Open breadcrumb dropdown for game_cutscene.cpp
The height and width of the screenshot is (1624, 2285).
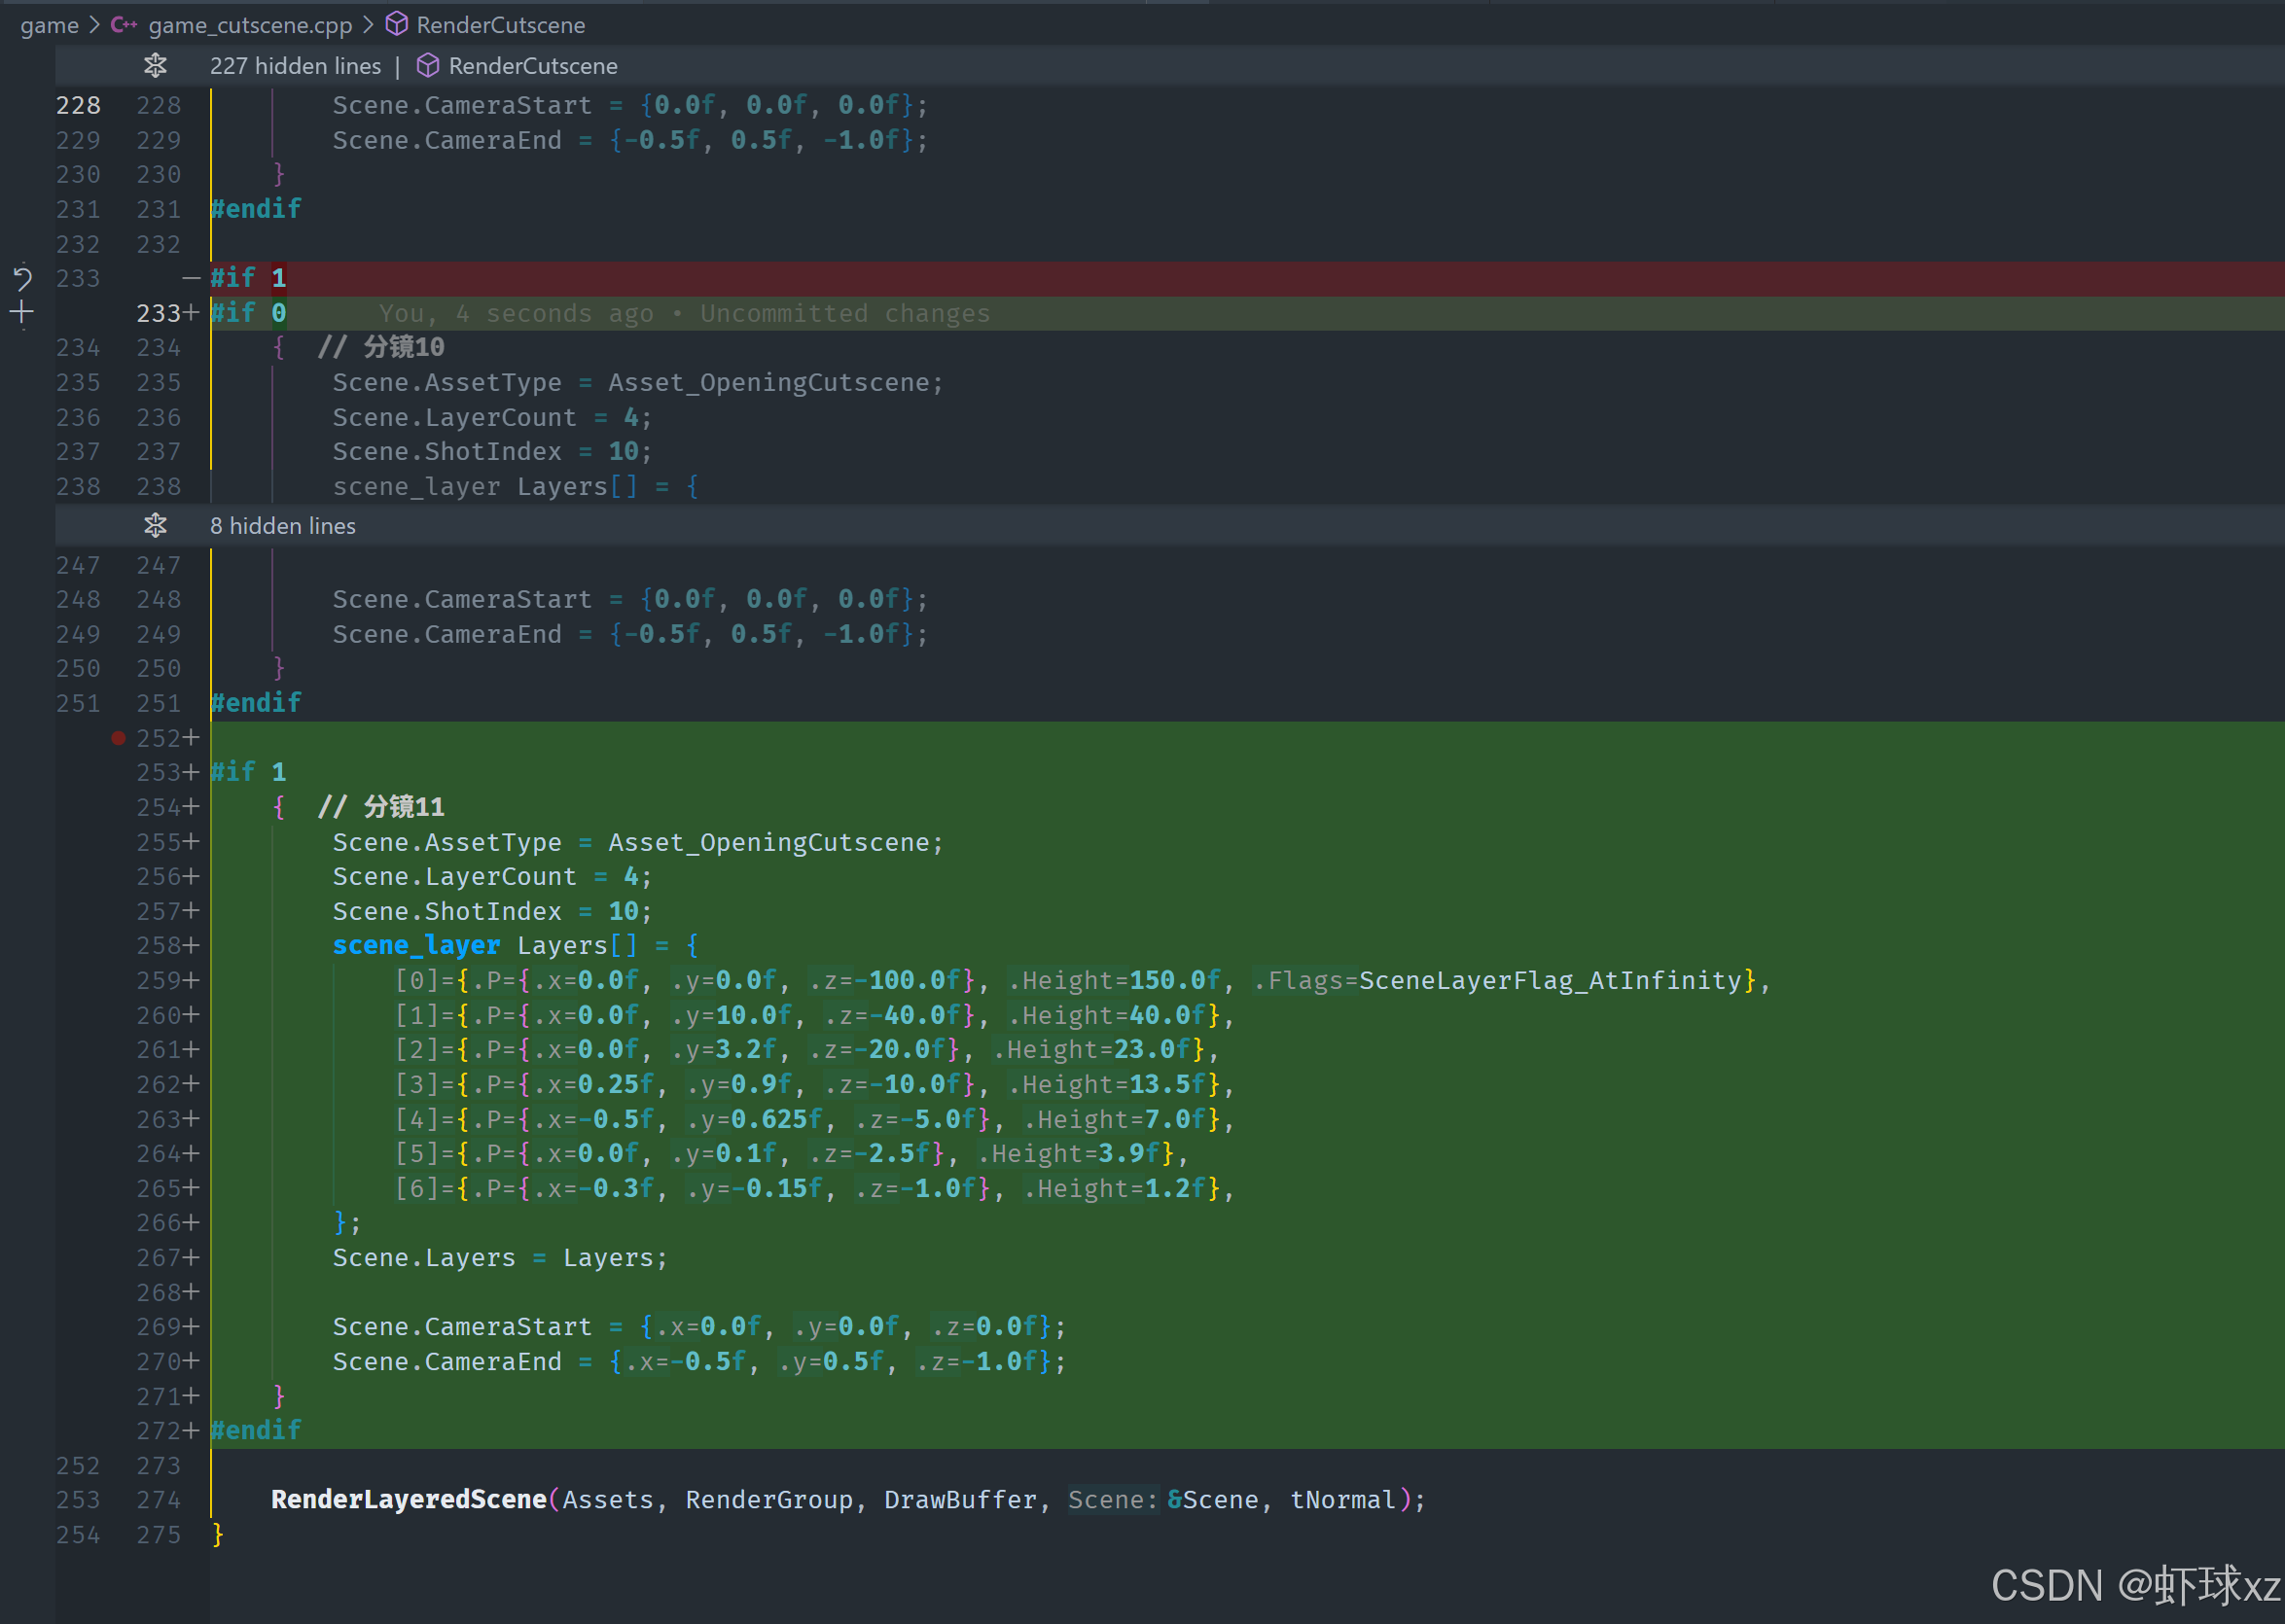coord(250,25)
